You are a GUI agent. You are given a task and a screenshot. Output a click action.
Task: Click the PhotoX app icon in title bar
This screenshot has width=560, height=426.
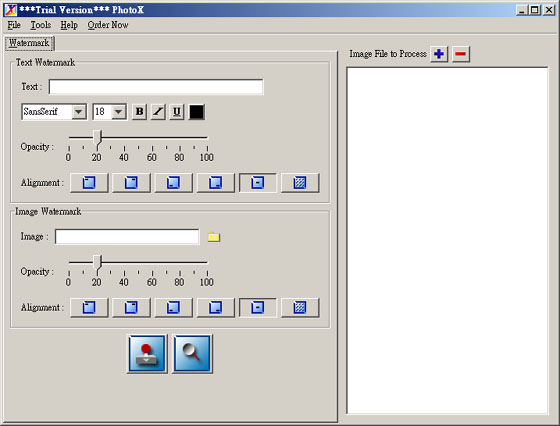pyautogui.click(x=10, y=10)
